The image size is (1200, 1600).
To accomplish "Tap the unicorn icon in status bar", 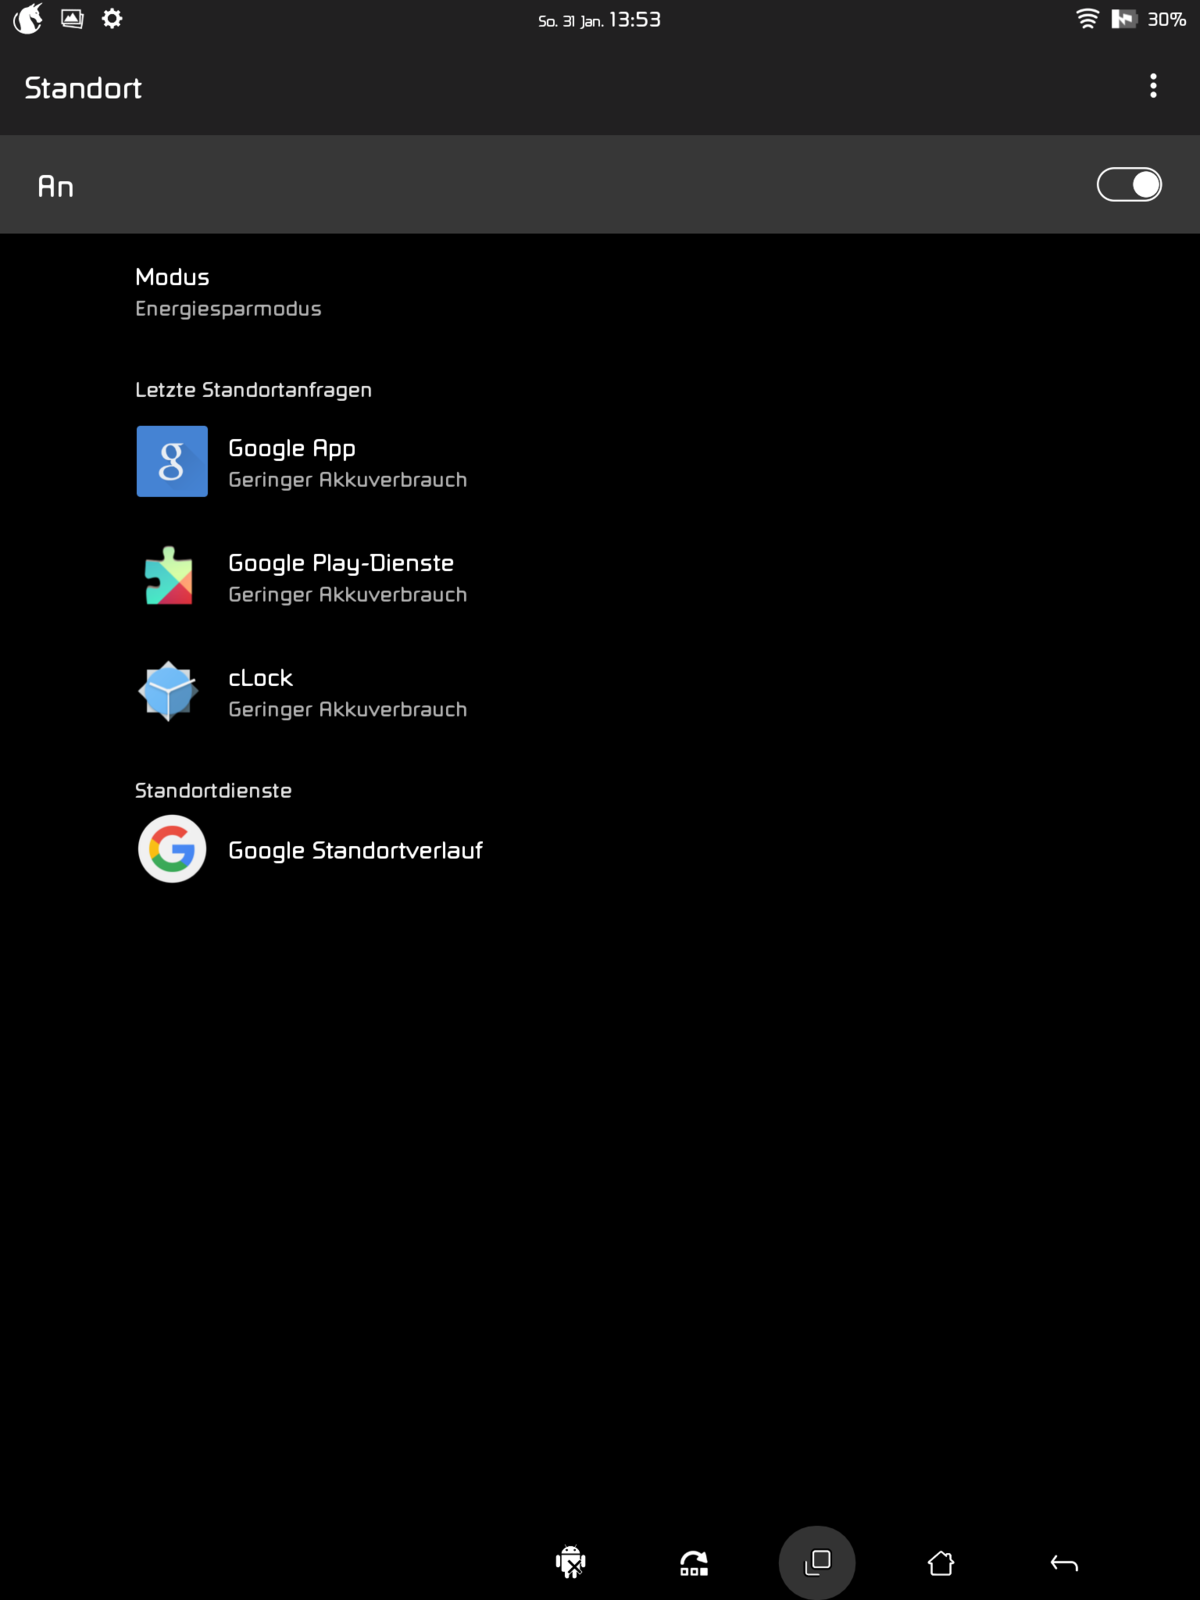I will pyautogui.click(x=28, y=19).
